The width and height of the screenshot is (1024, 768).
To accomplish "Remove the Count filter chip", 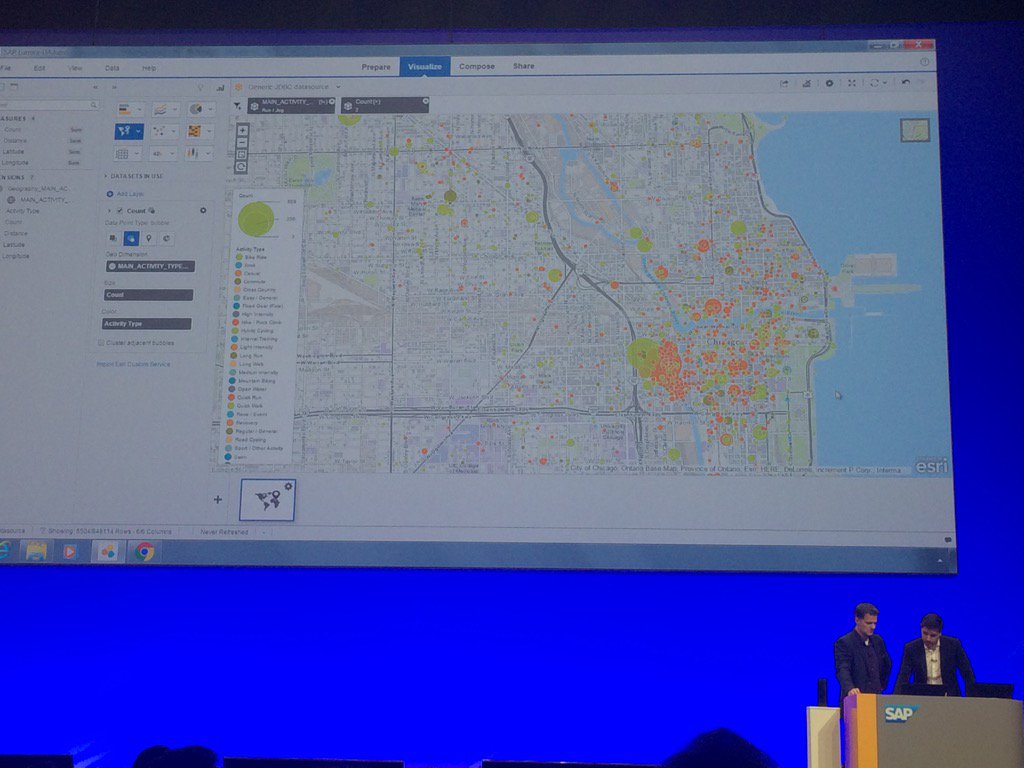I will click(x=425, y=101).
